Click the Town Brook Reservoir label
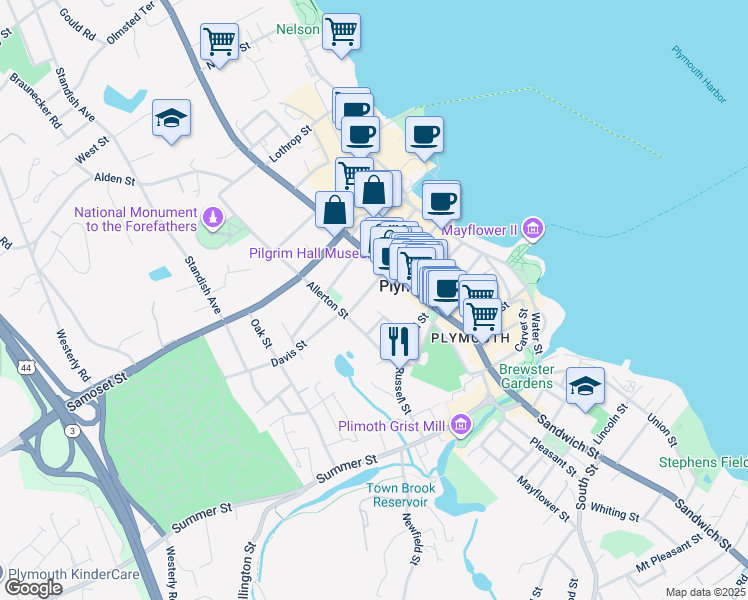Viewport: 748px width, 600px height. [x=400, y=495]
